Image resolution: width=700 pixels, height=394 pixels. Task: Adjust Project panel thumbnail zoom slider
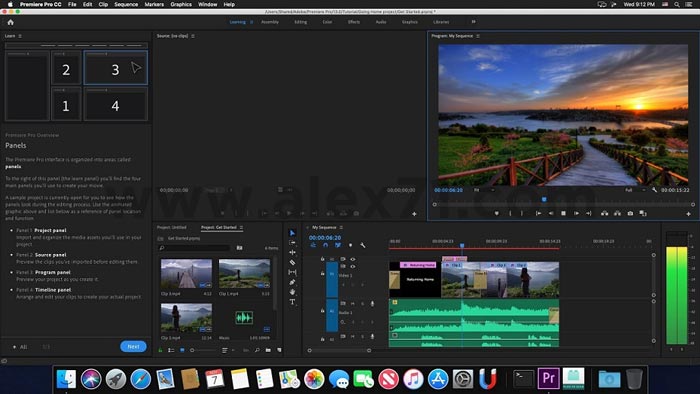[202, 350]
